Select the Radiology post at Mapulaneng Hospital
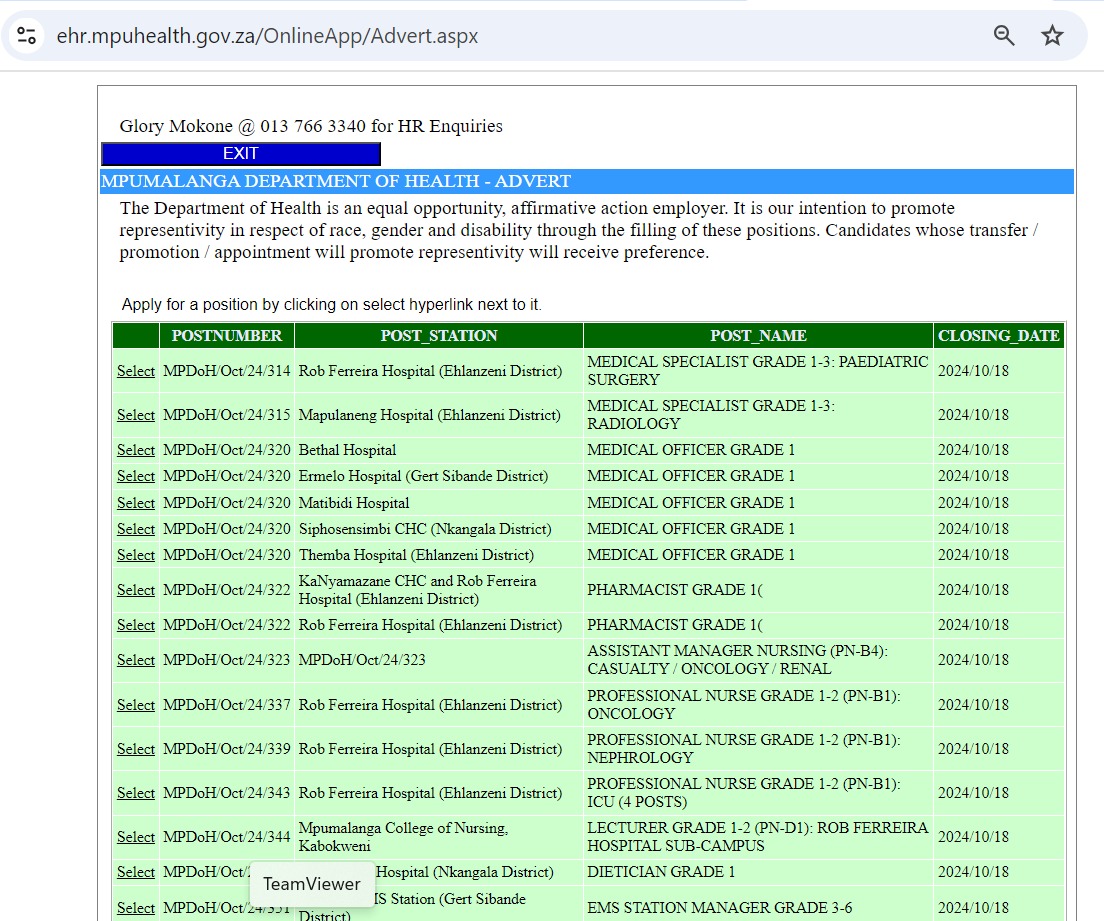1104x921 pixels. pyautogui.click(x=136, y=415)
